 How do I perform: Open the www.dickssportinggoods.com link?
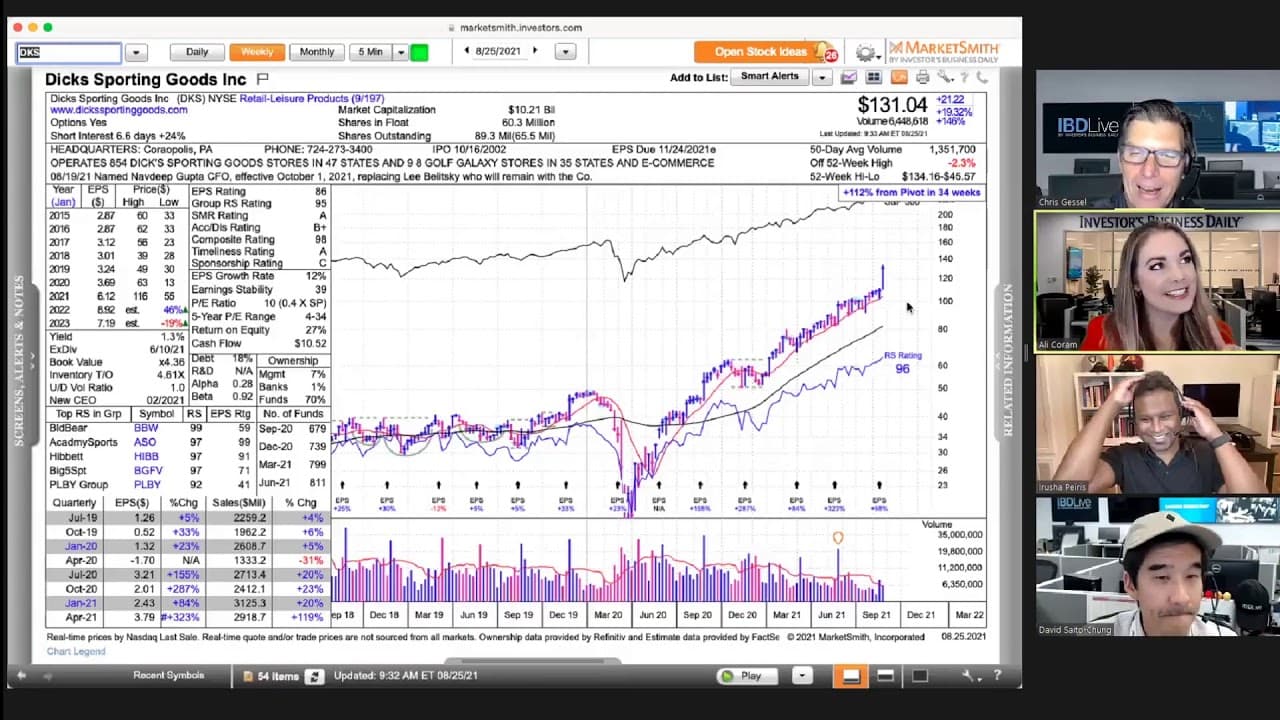tap(118, 110)
